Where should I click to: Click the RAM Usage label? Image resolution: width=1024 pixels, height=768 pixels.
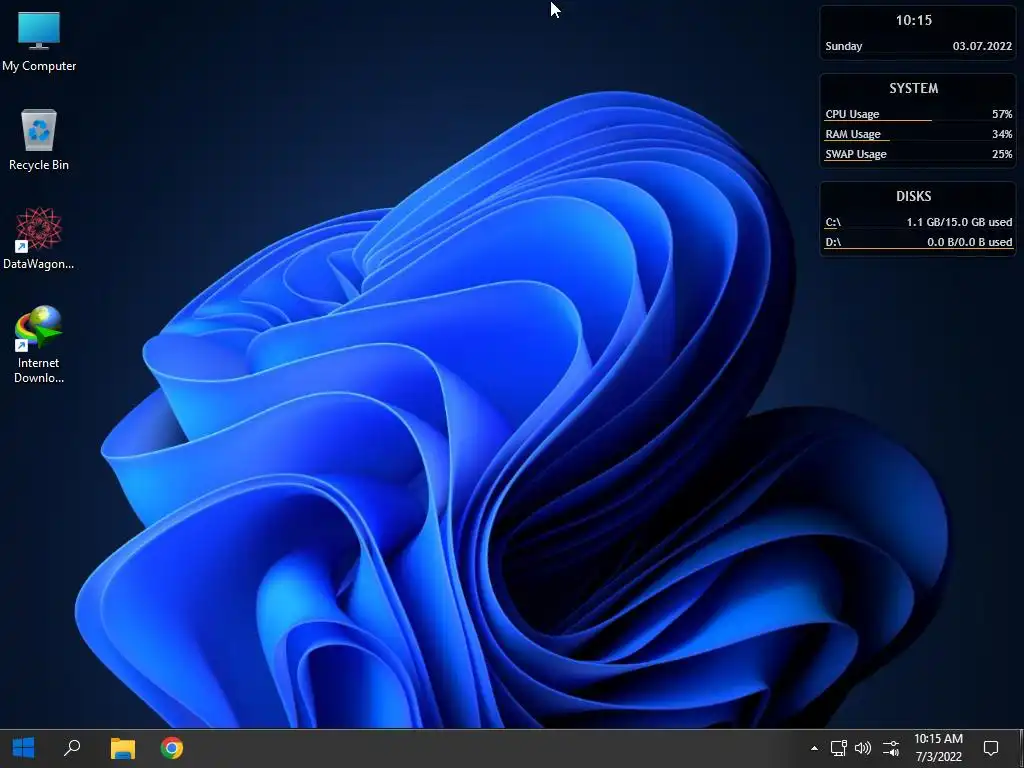point(853,134)
